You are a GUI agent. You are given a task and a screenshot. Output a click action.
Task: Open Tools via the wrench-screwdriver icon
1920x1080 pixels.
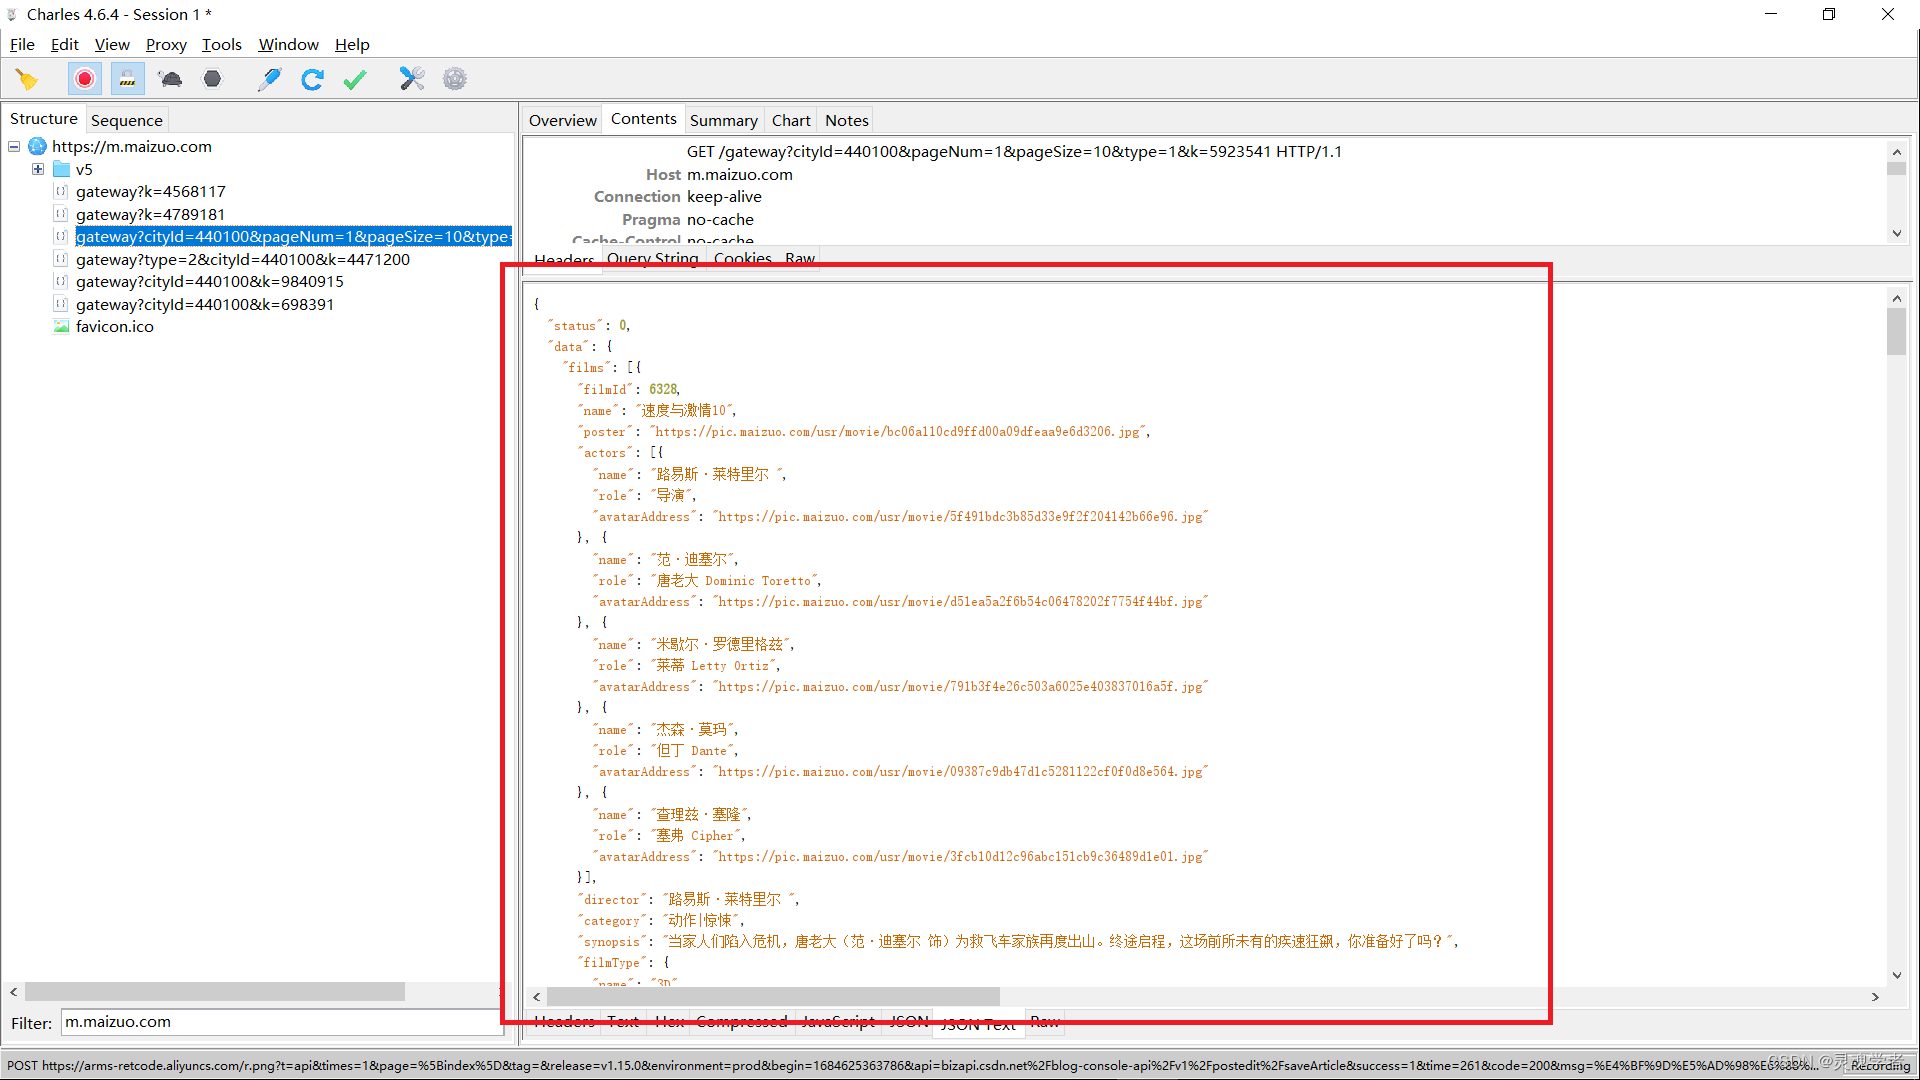coord(412,79)
